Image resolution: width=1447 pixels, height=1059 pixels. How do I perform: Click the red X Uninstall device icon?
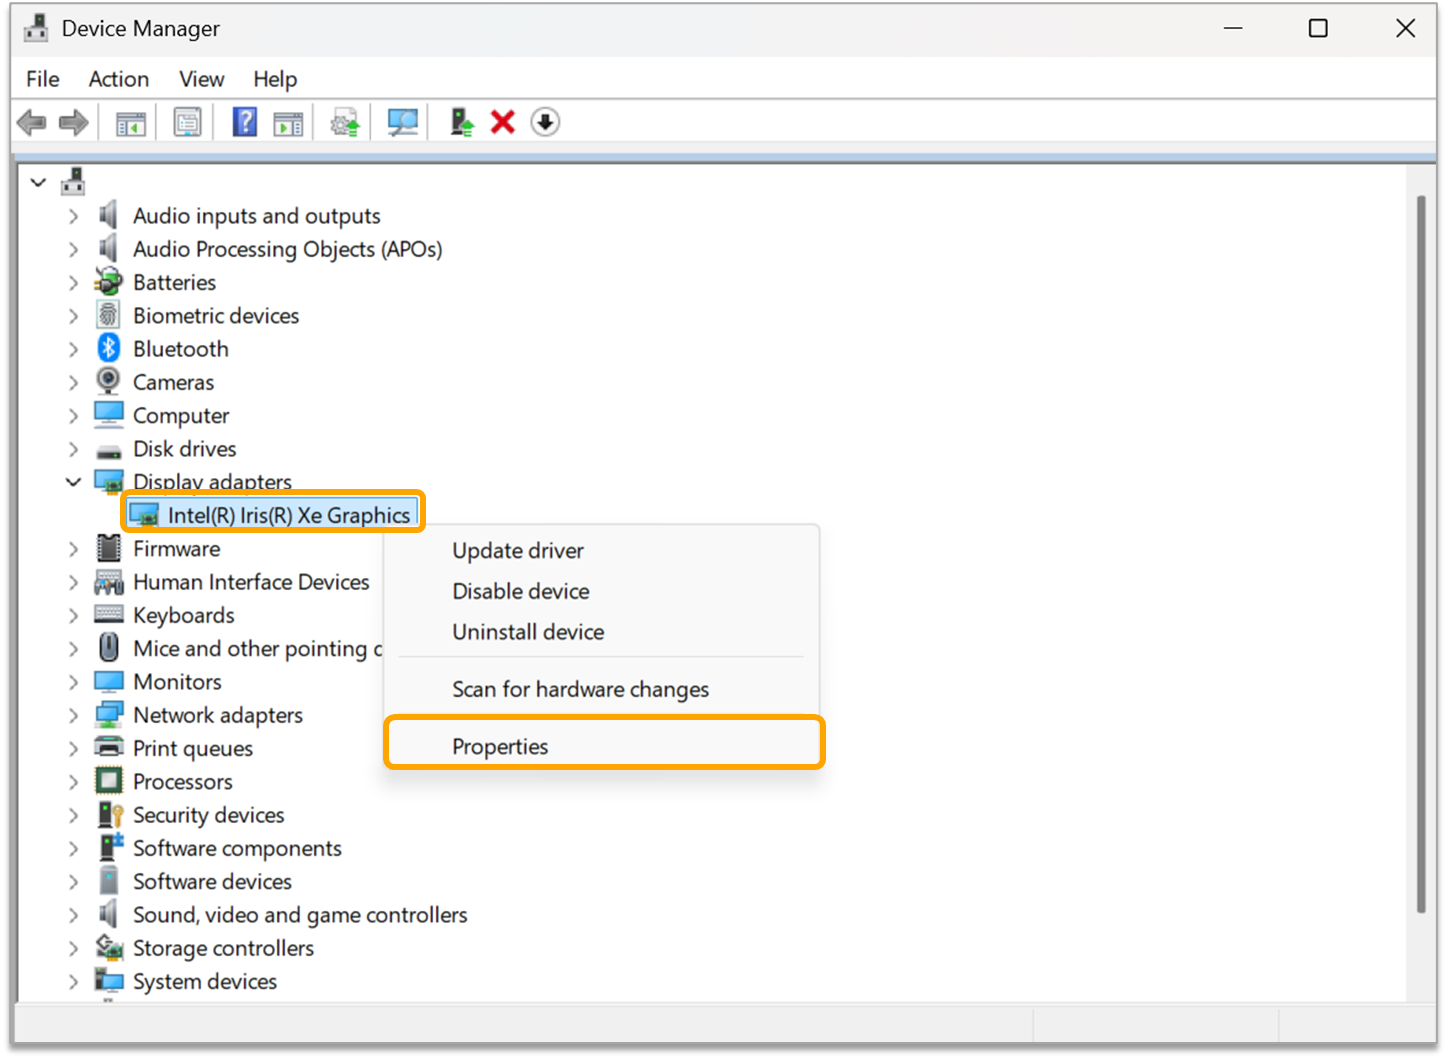pos(503,122)
